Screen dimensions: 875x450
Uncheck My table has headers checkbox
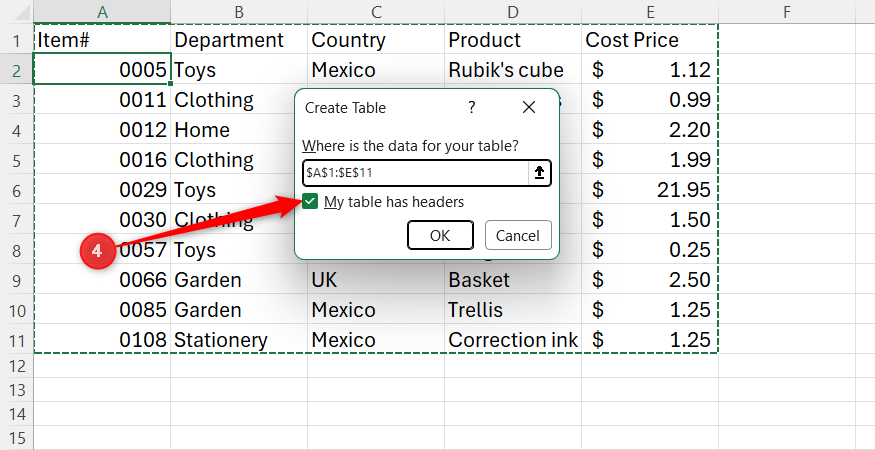[310, 202]
